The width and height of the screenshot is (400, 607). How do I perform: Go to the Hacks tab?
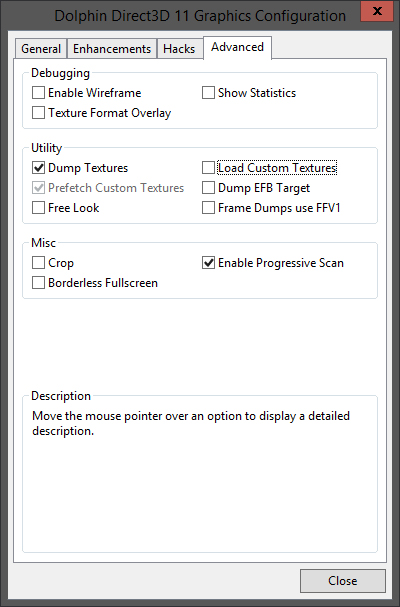(179, 49)
